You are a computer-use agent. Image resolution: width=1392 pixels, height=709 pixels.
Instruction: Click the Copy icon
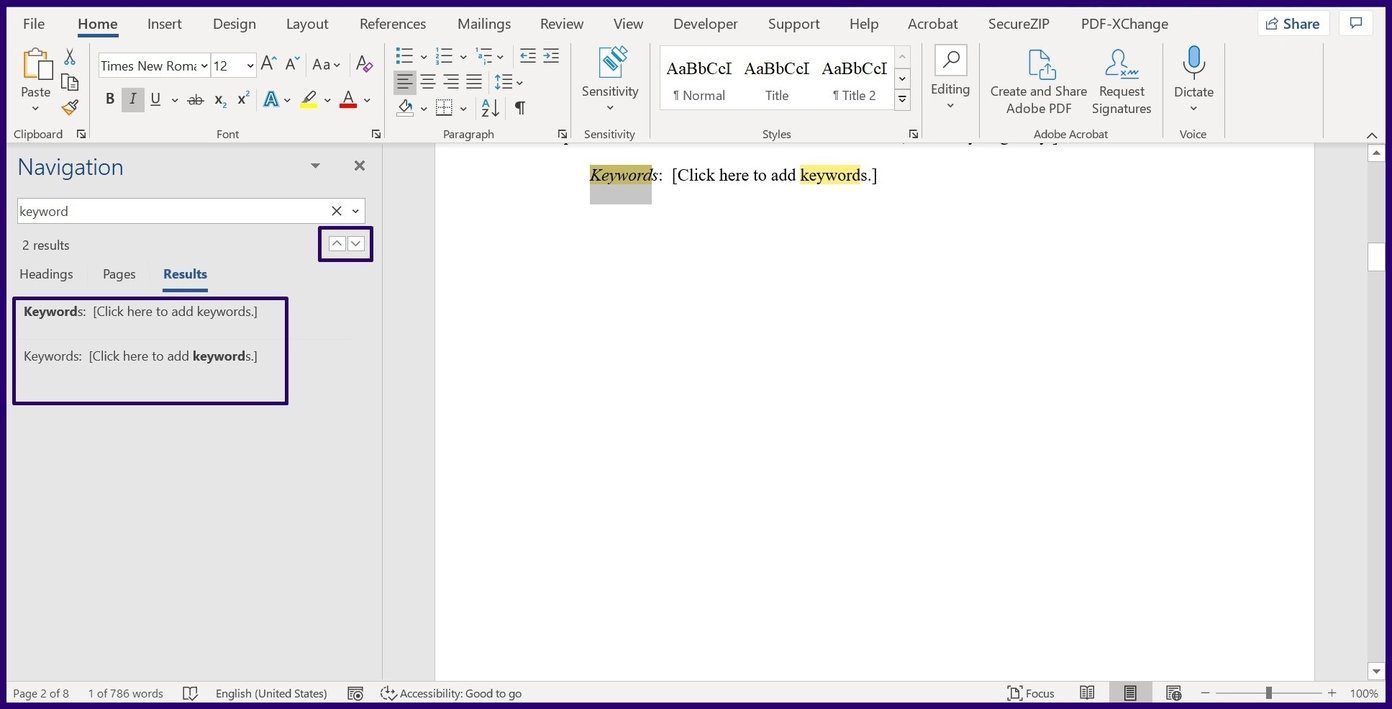tap(70, 82)
